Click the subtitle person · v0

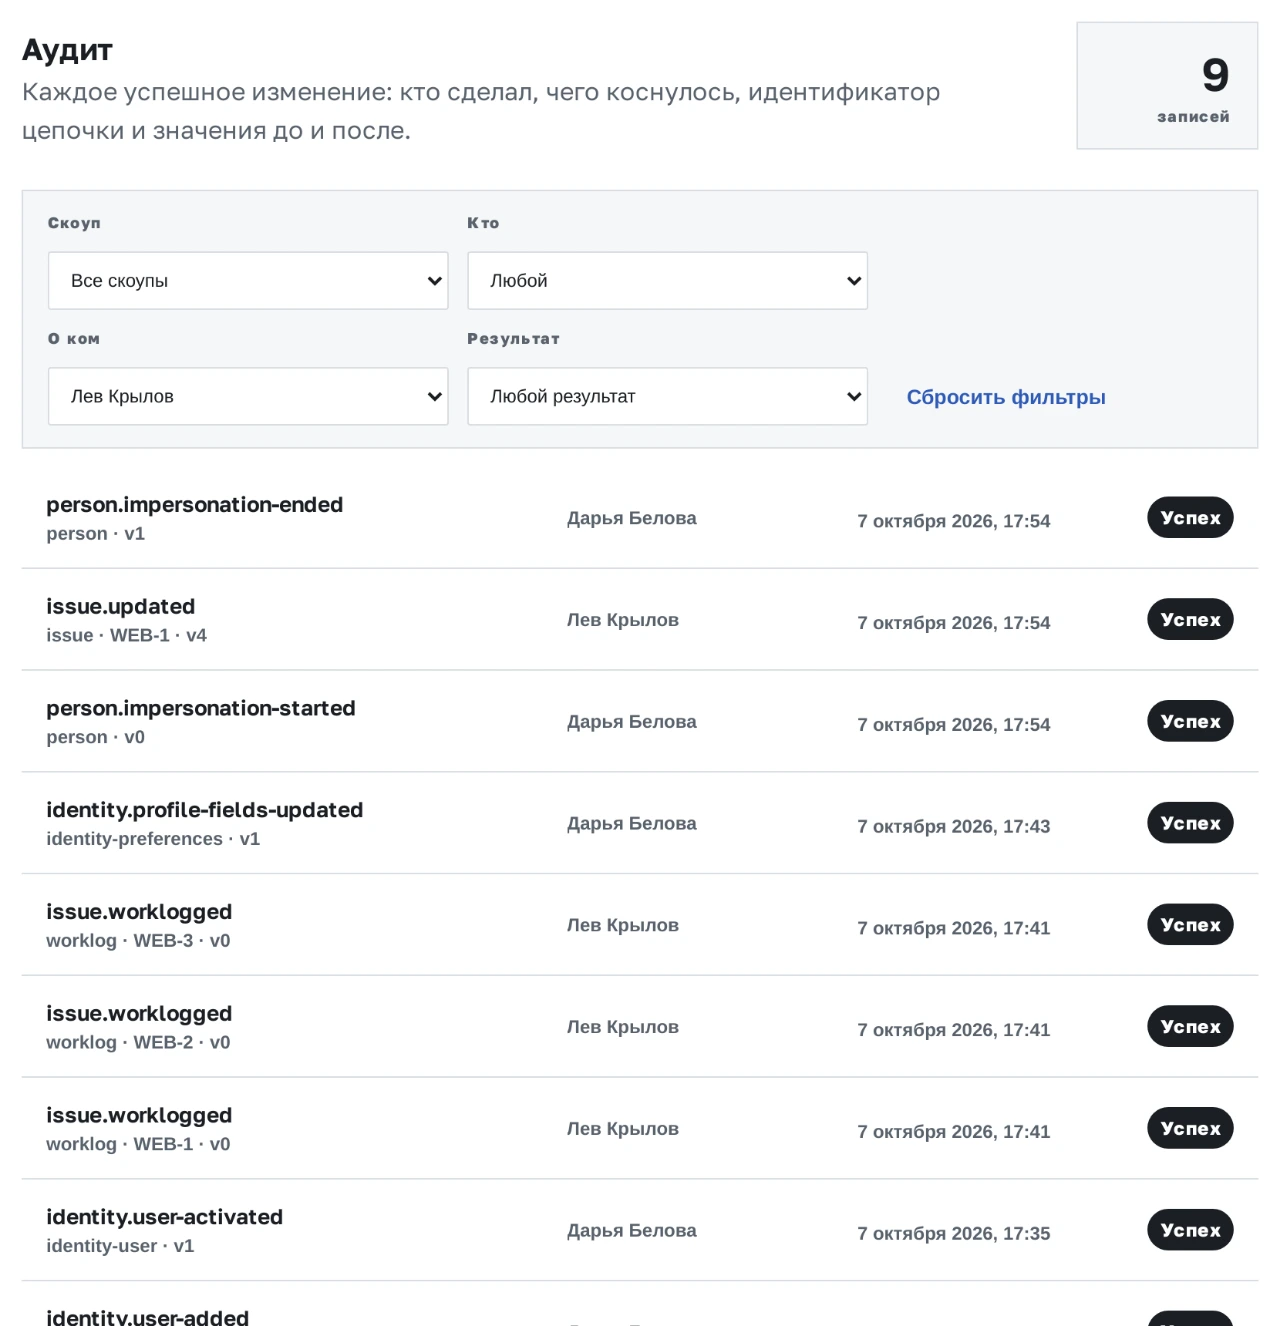click(96, 737)
